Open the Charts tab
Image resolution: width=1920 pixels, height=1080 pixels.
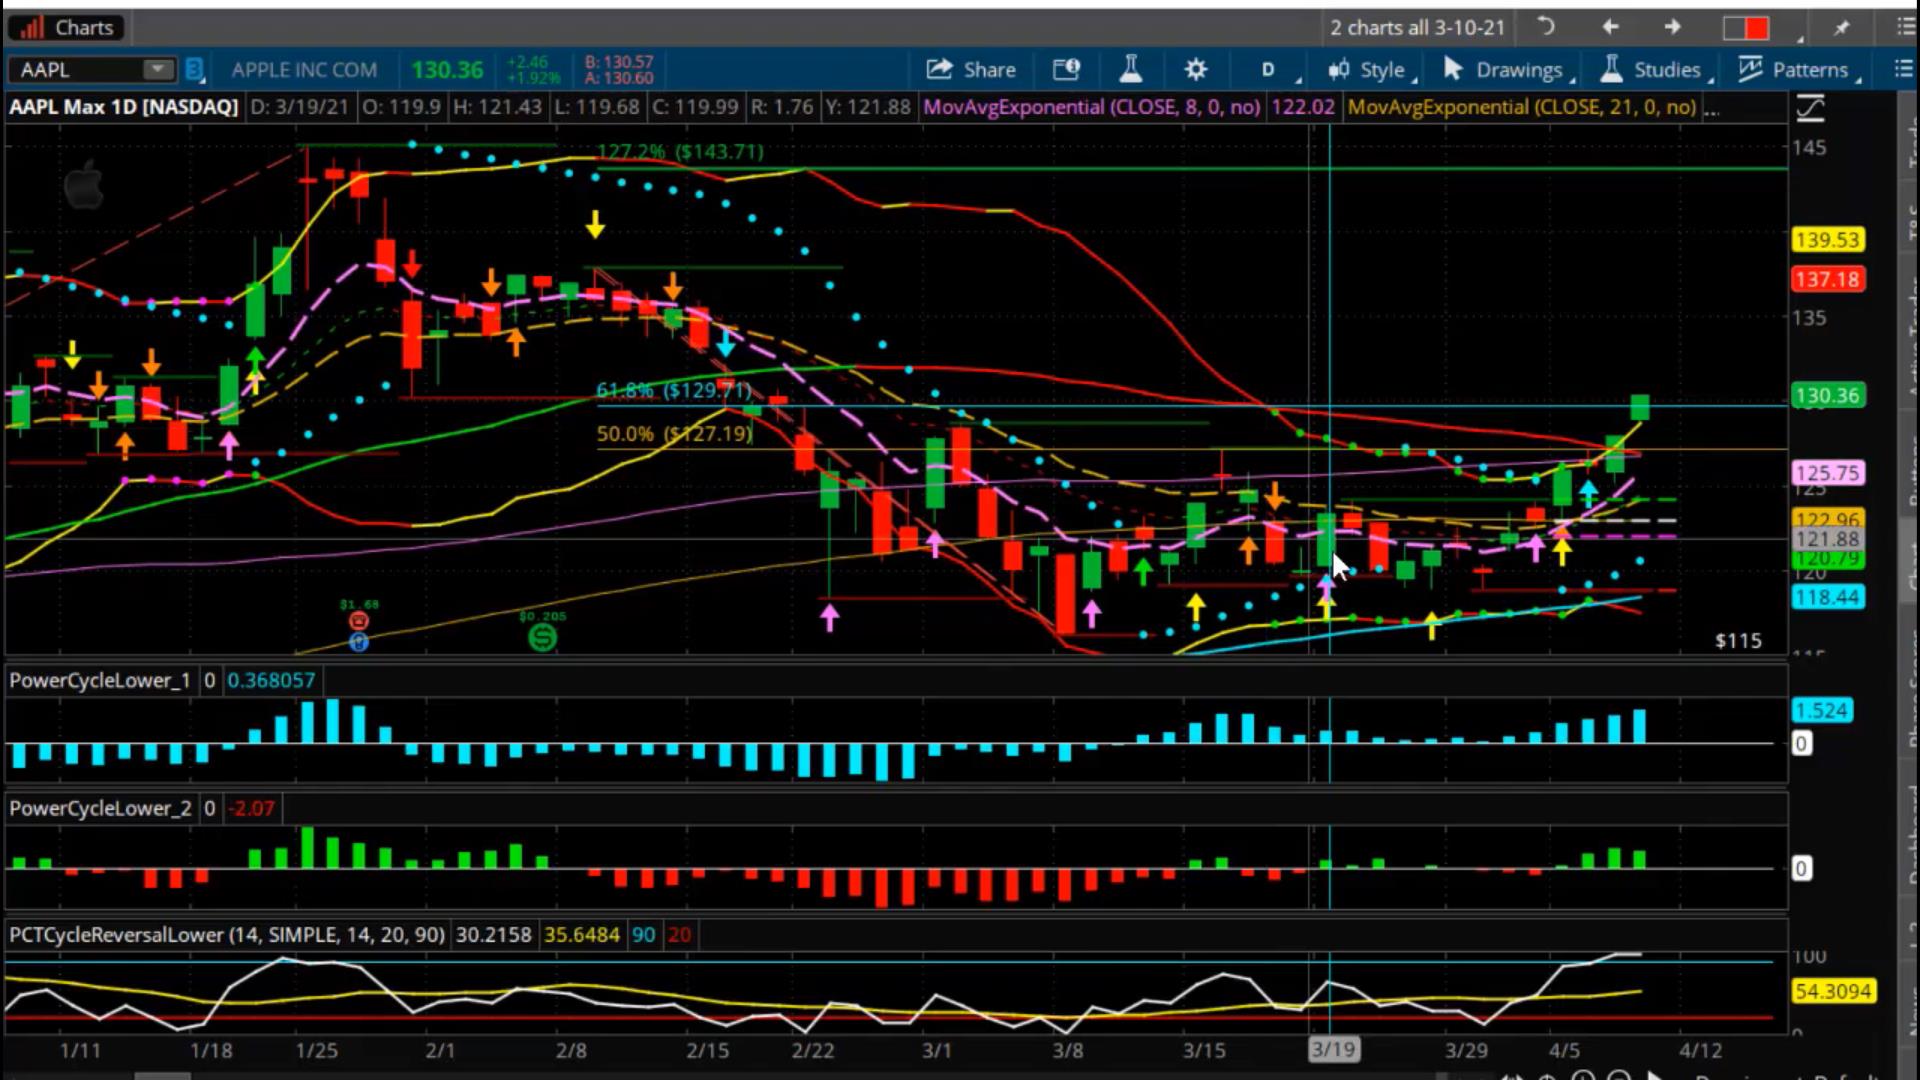(x=68, y=27)
